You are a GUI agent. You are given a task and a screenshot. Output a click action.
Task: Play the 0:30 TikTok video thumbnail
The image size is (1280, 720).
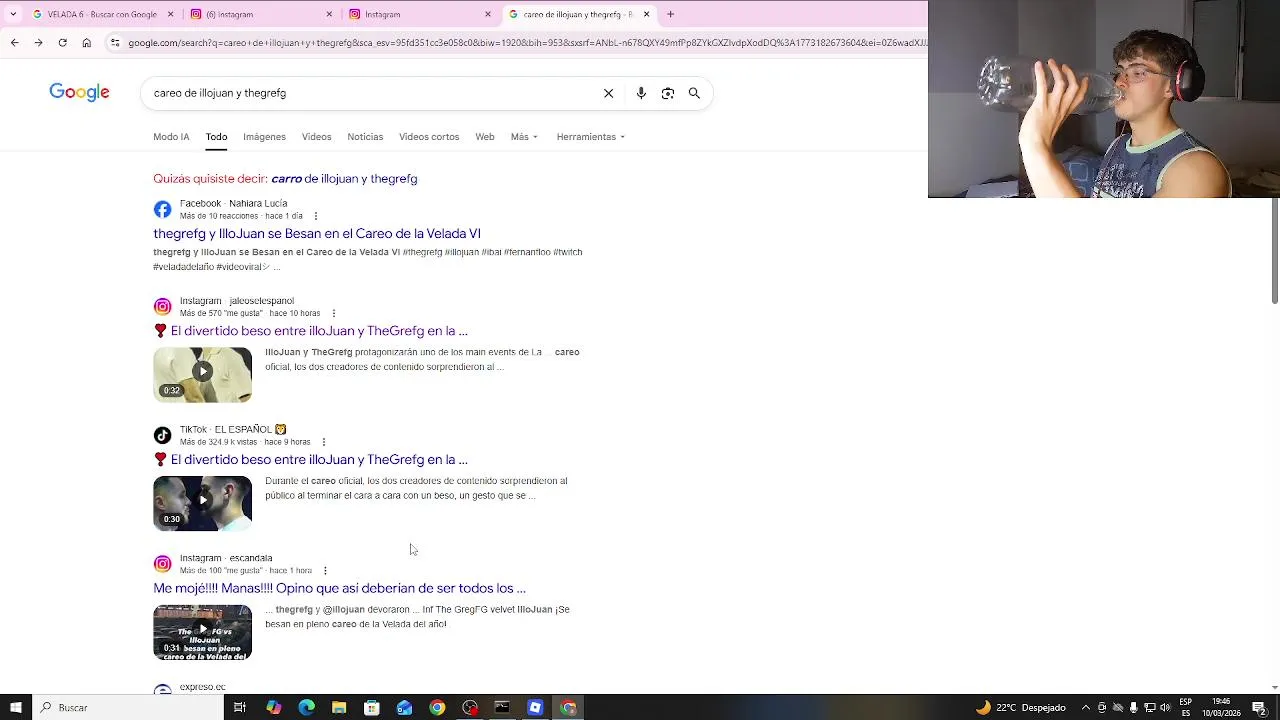point(202,504)
